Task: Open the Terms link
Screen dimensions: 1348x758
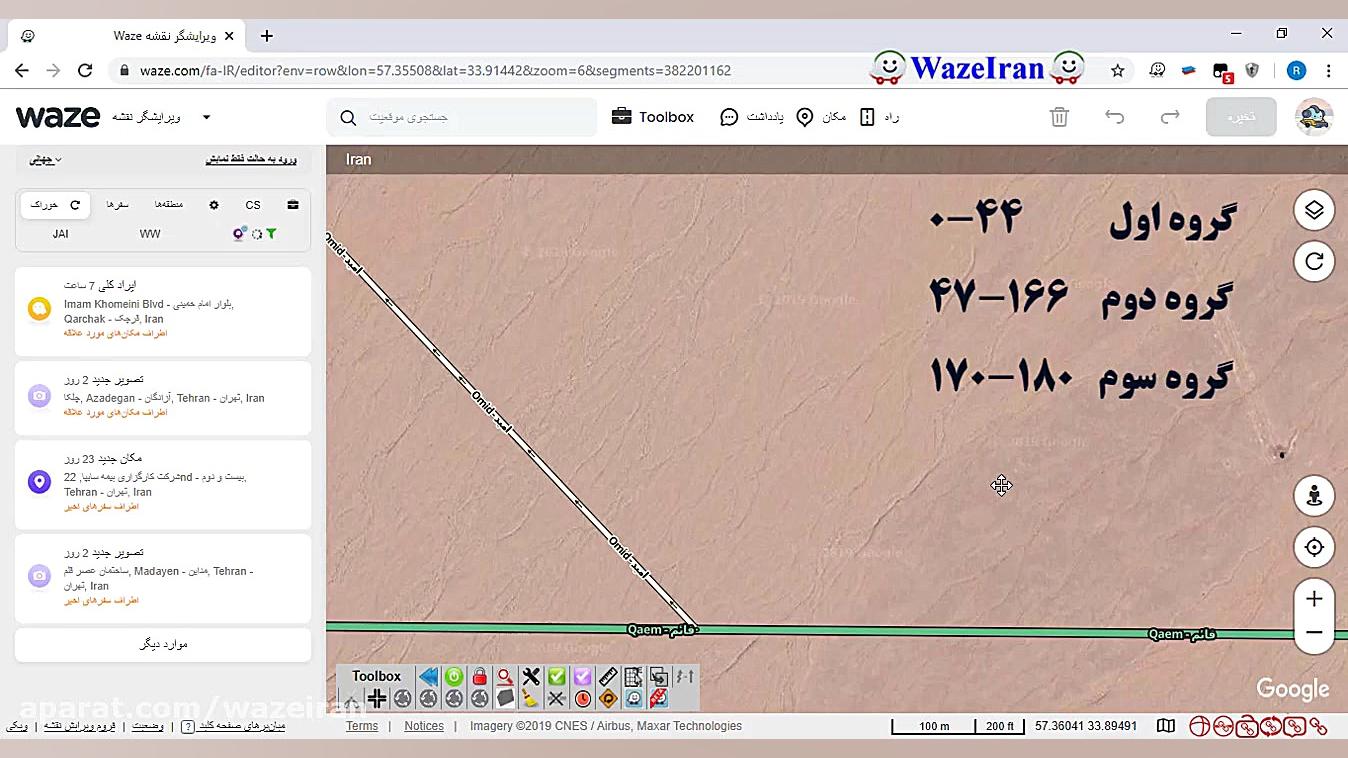Action: pos(362,726)
